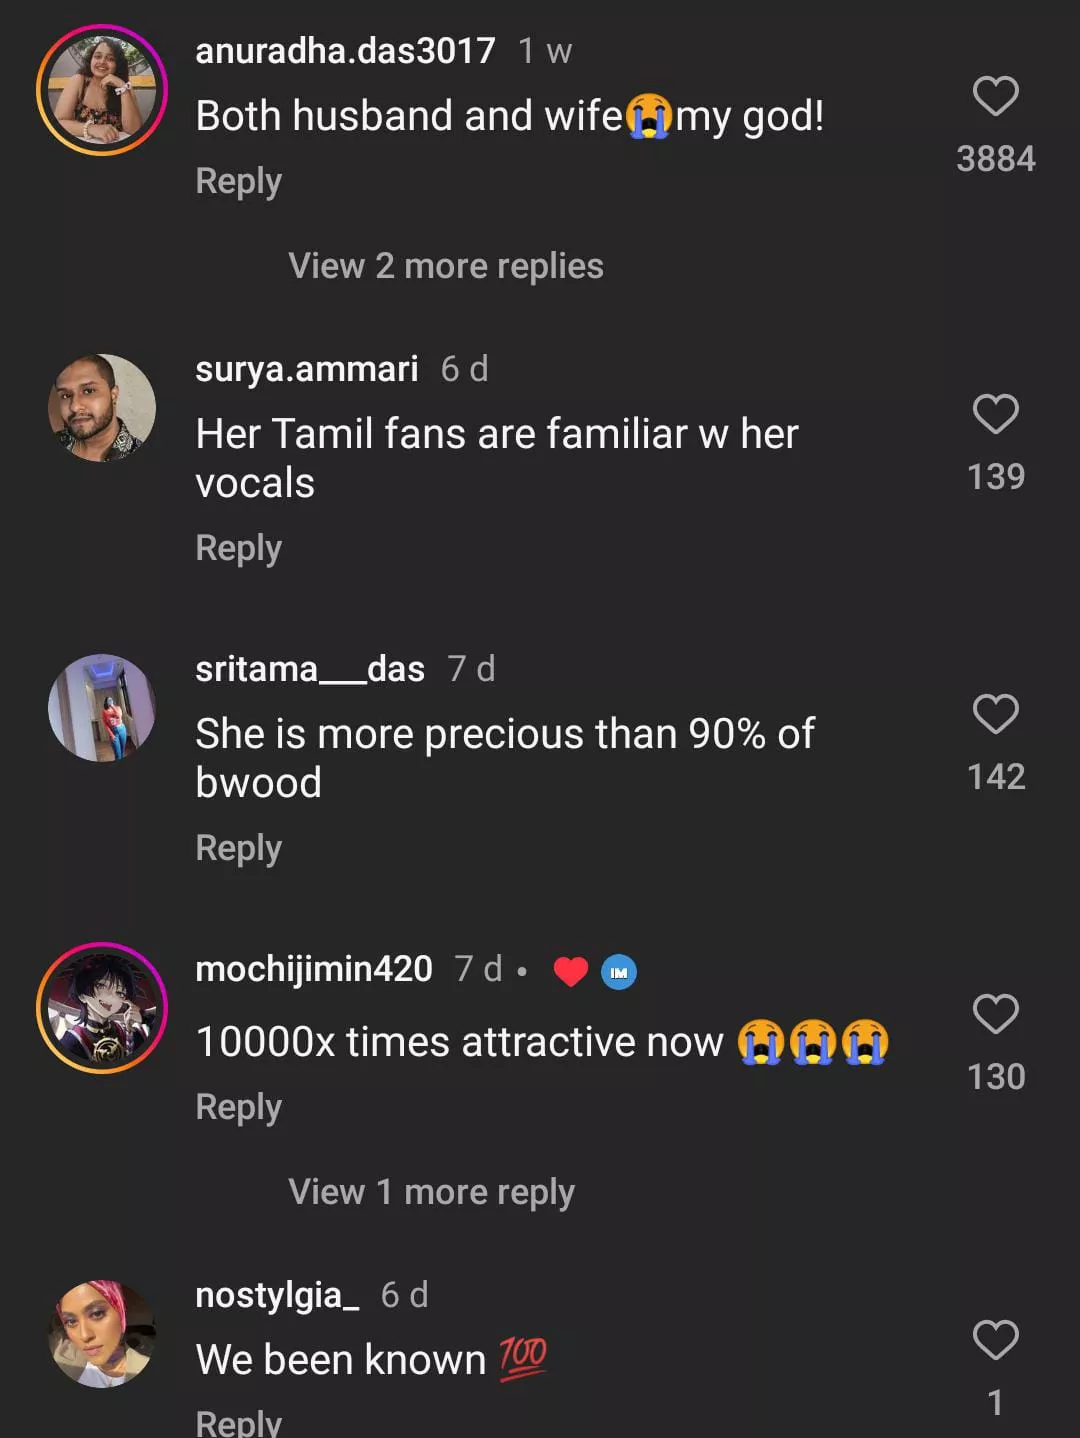Like mochijimin420's comment with the heart icon
The image size is (1080, 1438).
[995, 1014]
